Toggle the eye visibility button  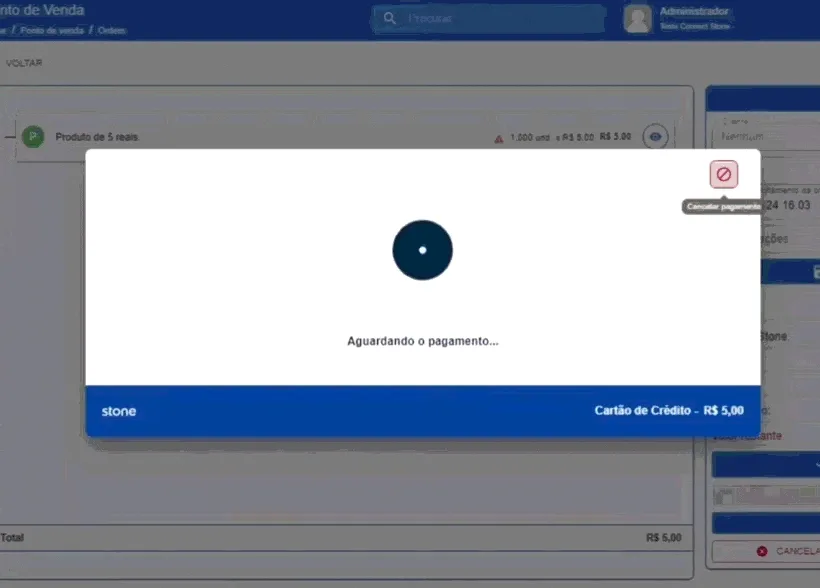(655, 137)
